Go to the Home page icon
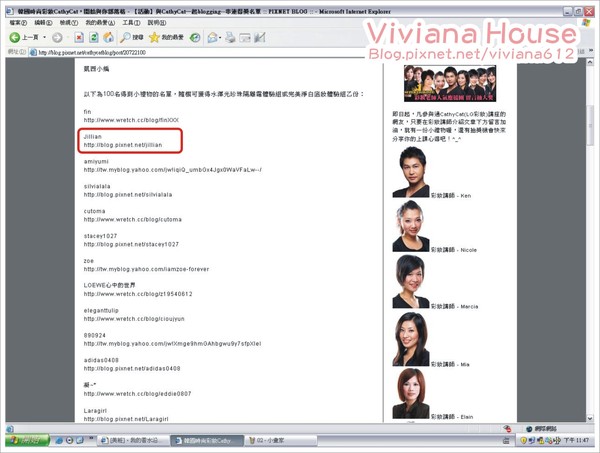 (x=108, y=37)
